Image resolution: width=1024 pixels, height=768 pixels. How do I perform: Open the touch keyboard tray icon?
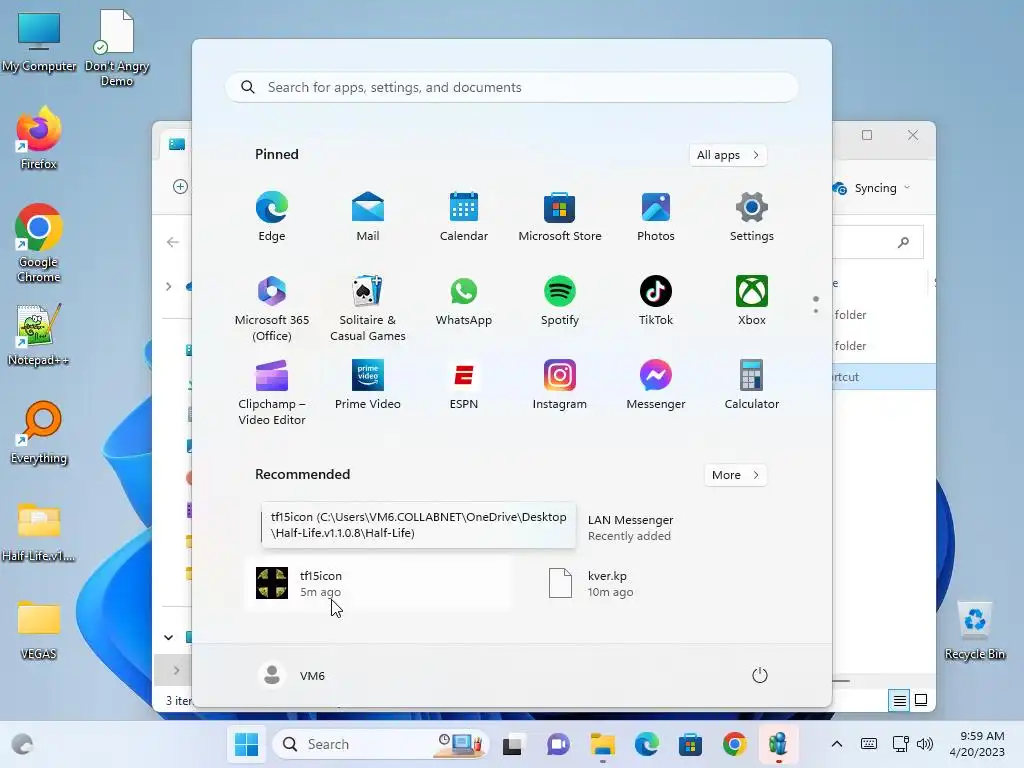point(869,744)
